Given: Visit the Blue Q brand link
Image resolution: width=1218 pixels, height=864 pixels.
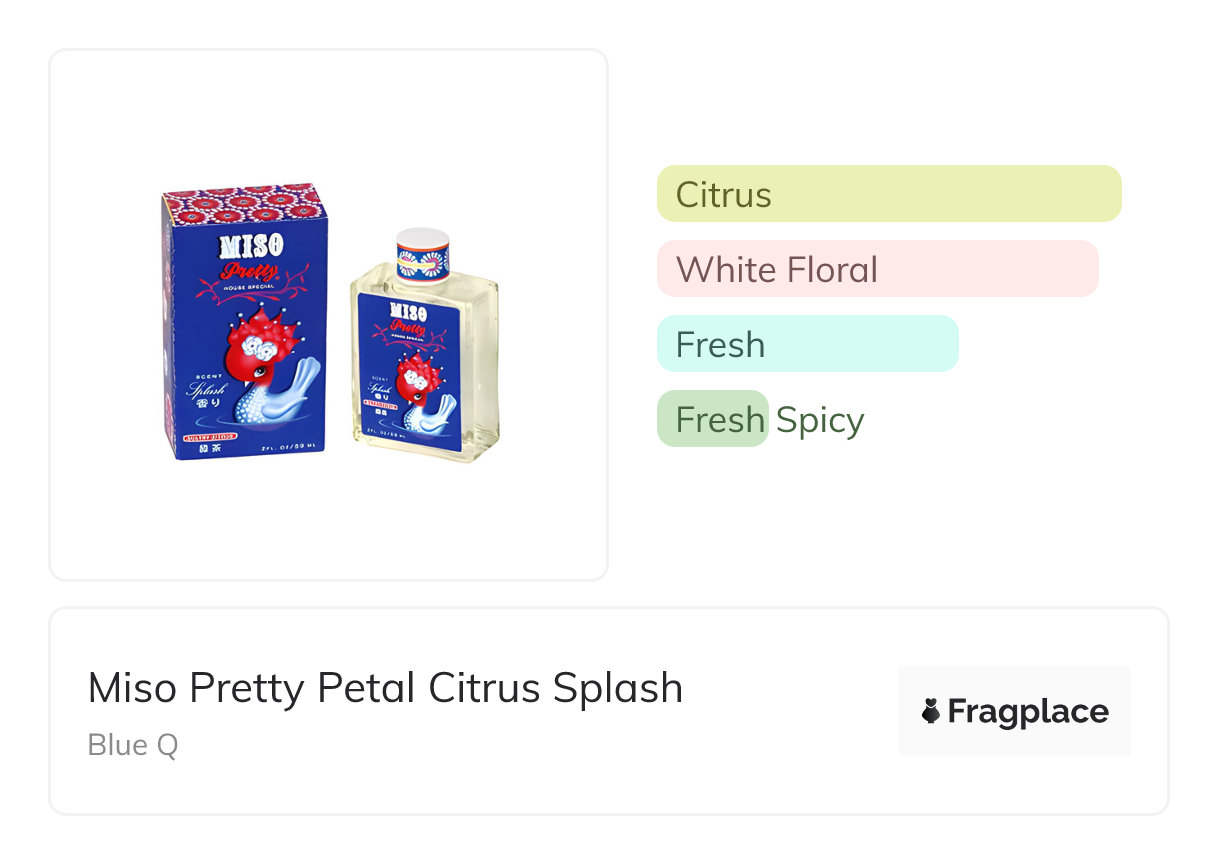Looking at the screenshot, I should (x=133, y=745).
